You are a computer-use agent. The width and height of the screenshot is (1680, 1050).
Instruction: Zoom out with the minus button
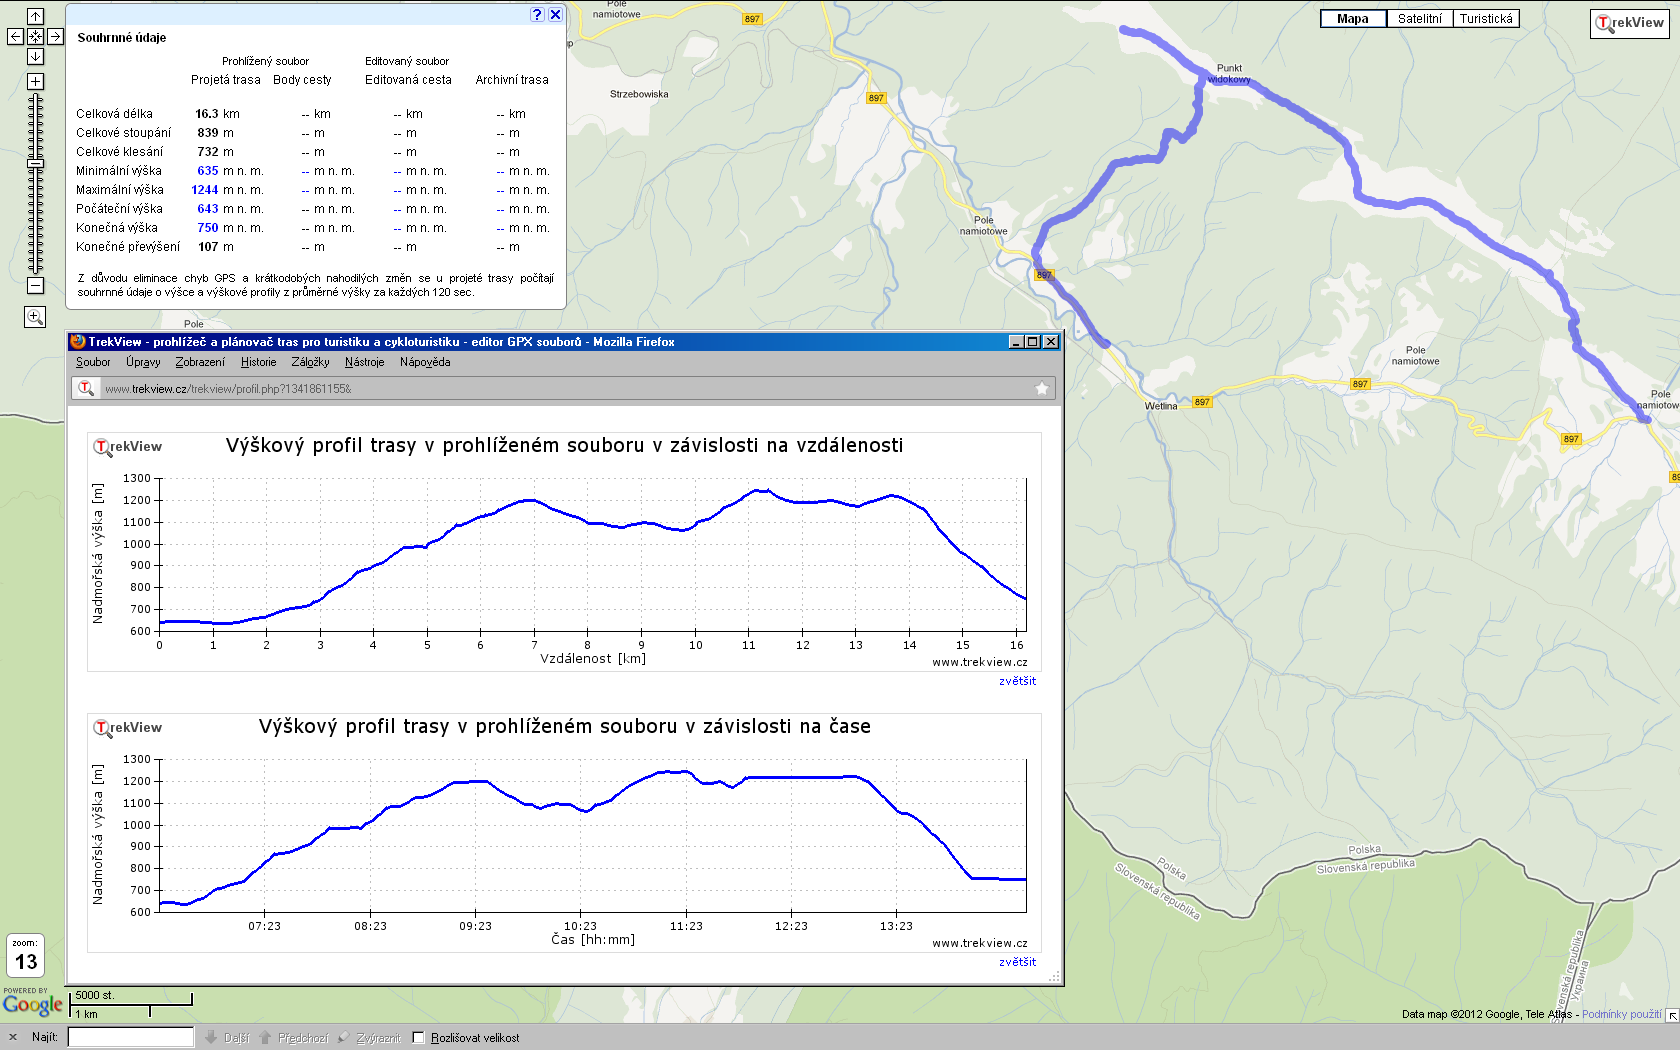35,286
